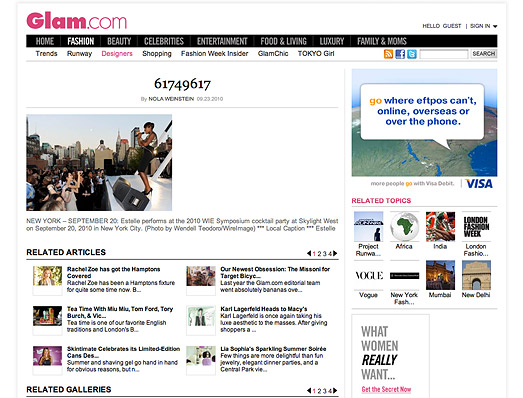The image size is (523, 398).
Task: Expand the Sign In dropdown arrow
Action: [x=495, y=26]
